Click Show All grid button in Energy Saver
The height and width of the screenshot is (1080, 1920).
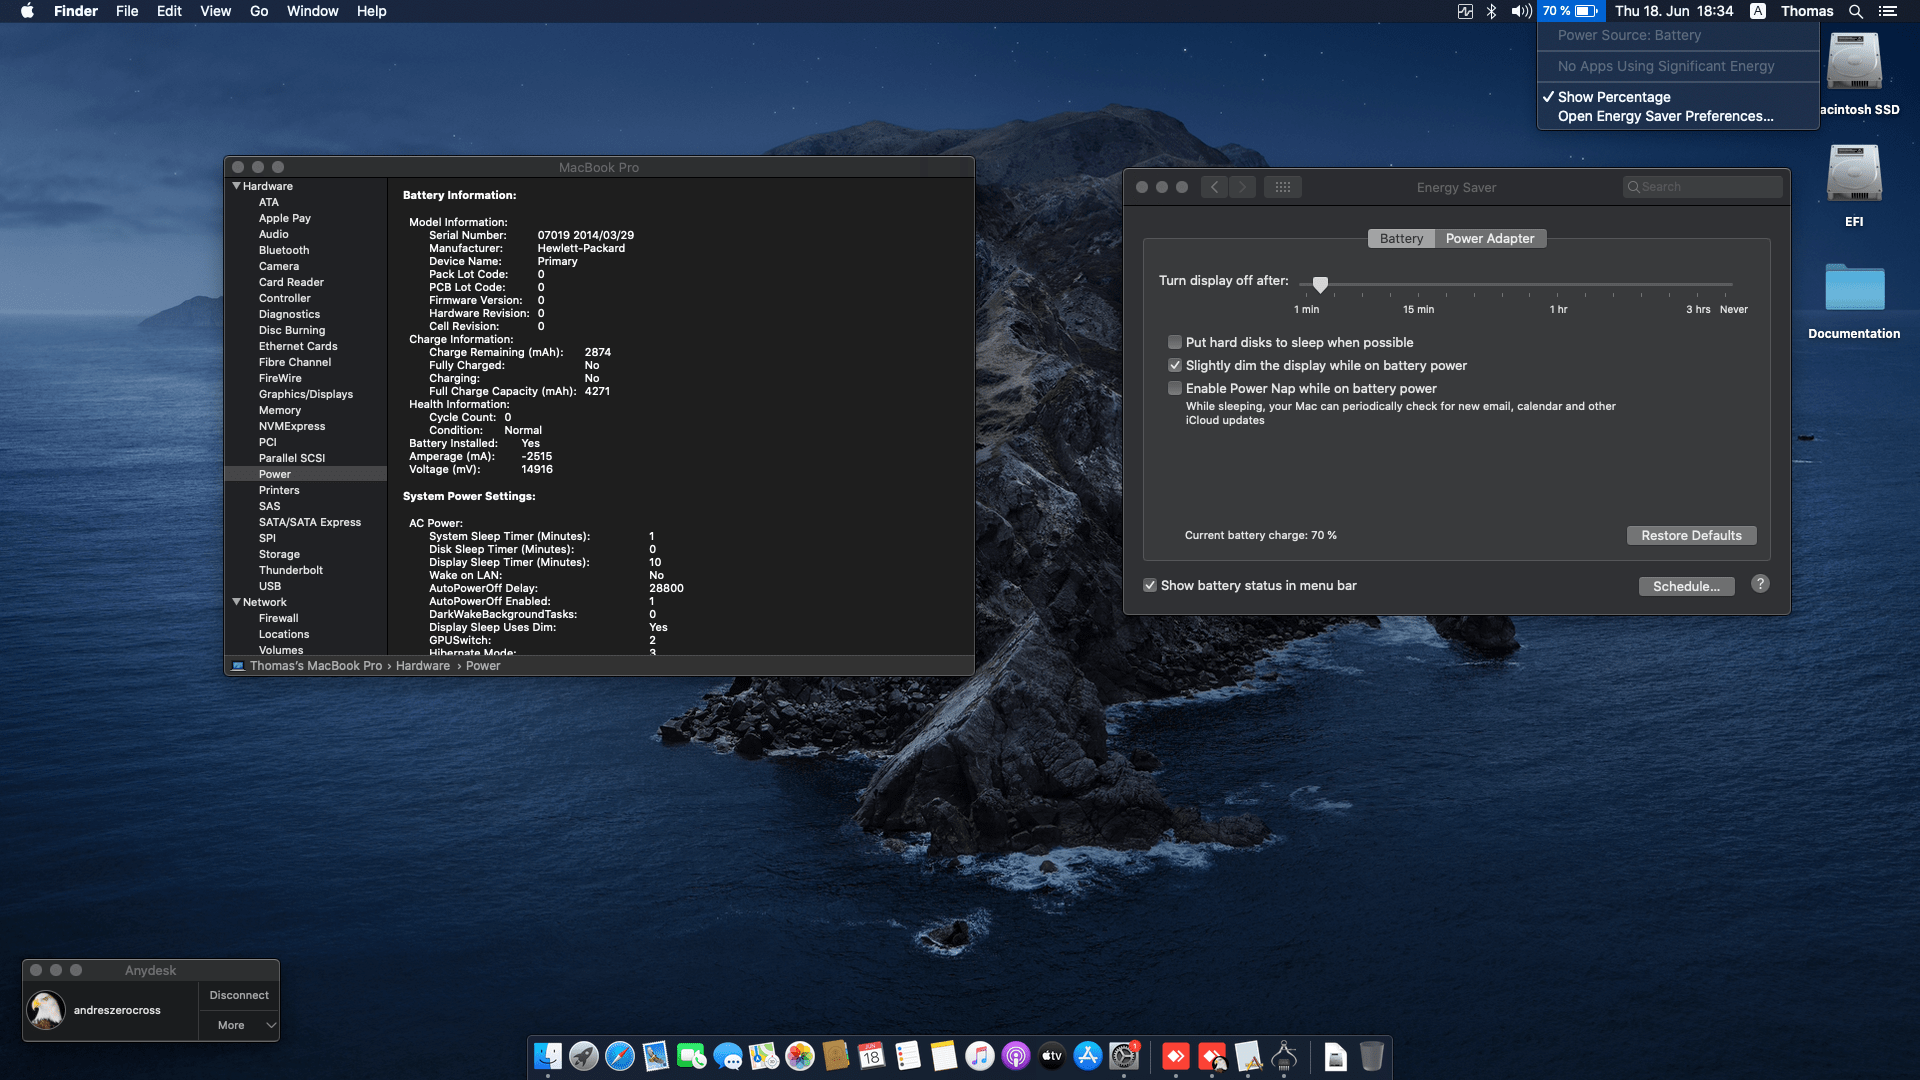[1283, 187]
